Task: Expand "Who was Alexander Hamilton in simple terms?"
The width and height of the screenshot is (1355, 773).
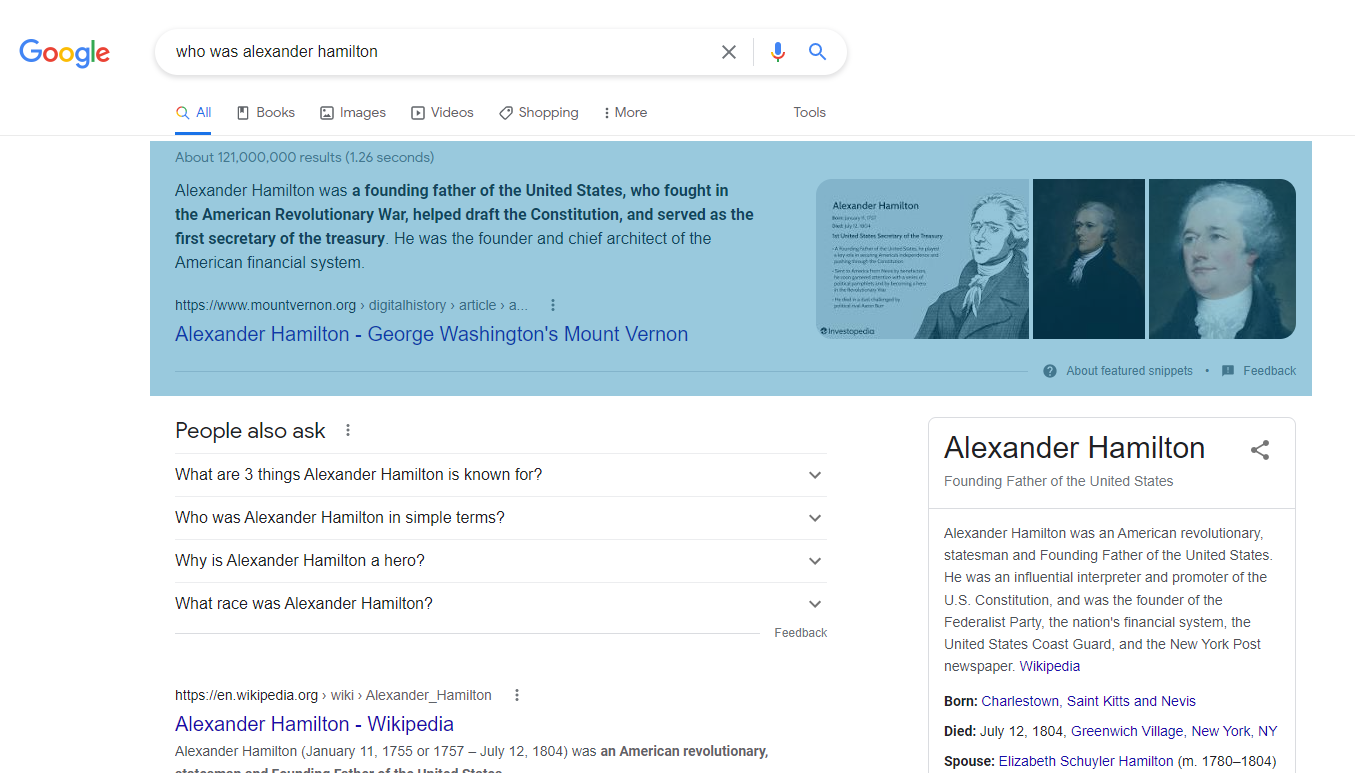Action: [x=815, y=518]
